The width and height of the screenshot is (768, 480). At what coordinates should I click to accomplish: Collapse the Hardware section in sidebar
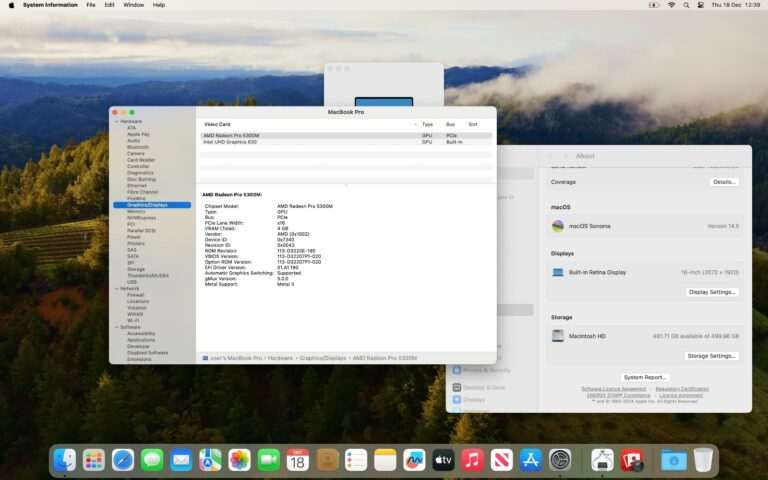[x=116, y=121]
